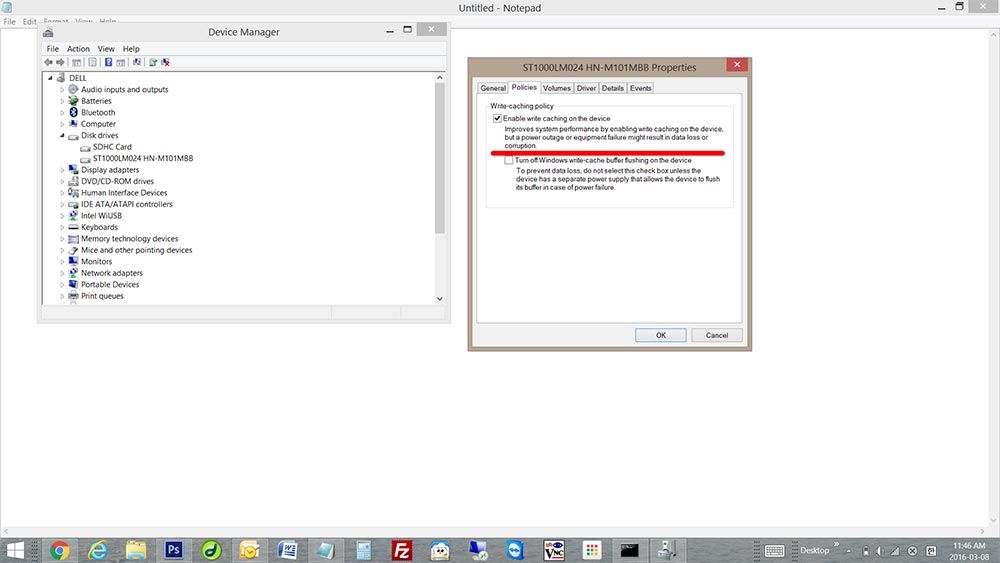The image size is (1000, 563).
Task: Open the View menu in Device Manager
Action: pyautogui.click(x=106, y=48)
